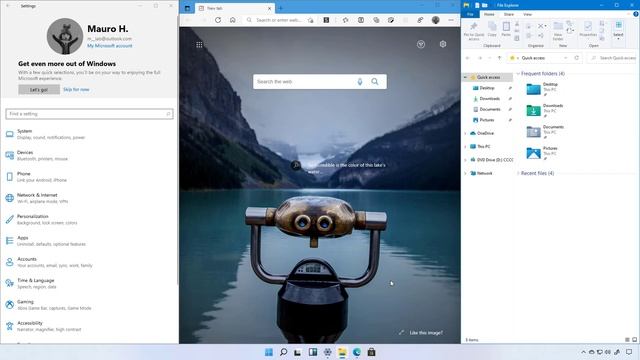
Task: Switch to the View ribbon tab
Action: pos(527,14)
